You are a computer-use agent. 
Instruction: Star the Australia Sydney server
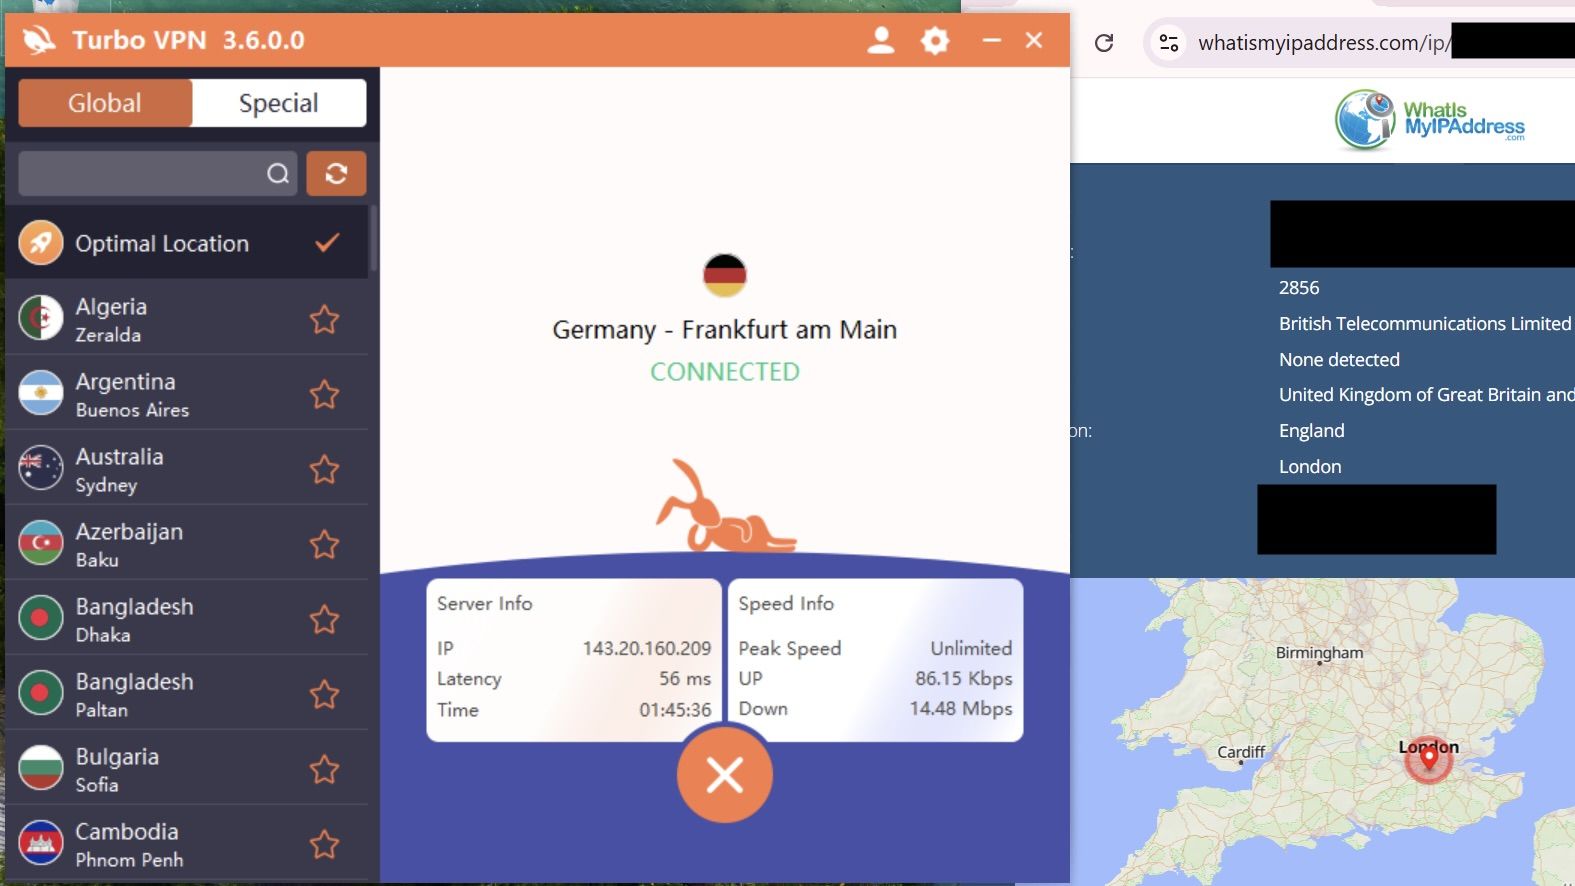coord(324,470)
